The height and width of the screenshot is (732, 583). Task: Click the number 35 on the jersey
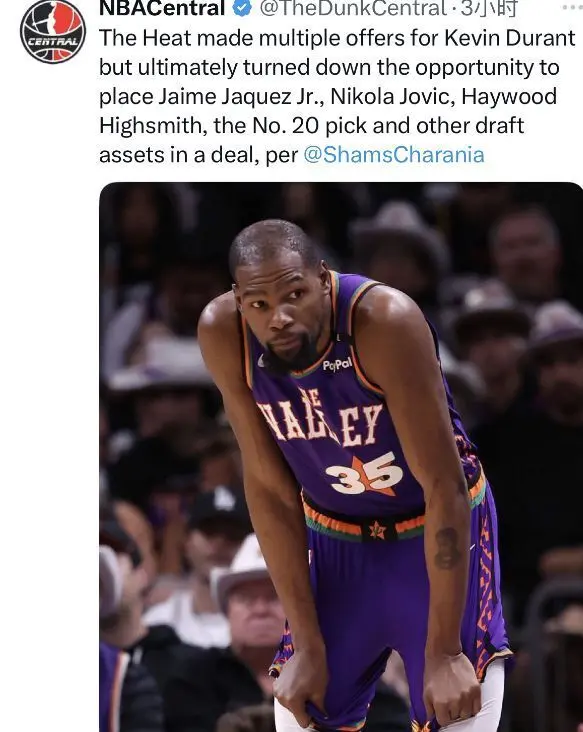[x=365, y=473]
